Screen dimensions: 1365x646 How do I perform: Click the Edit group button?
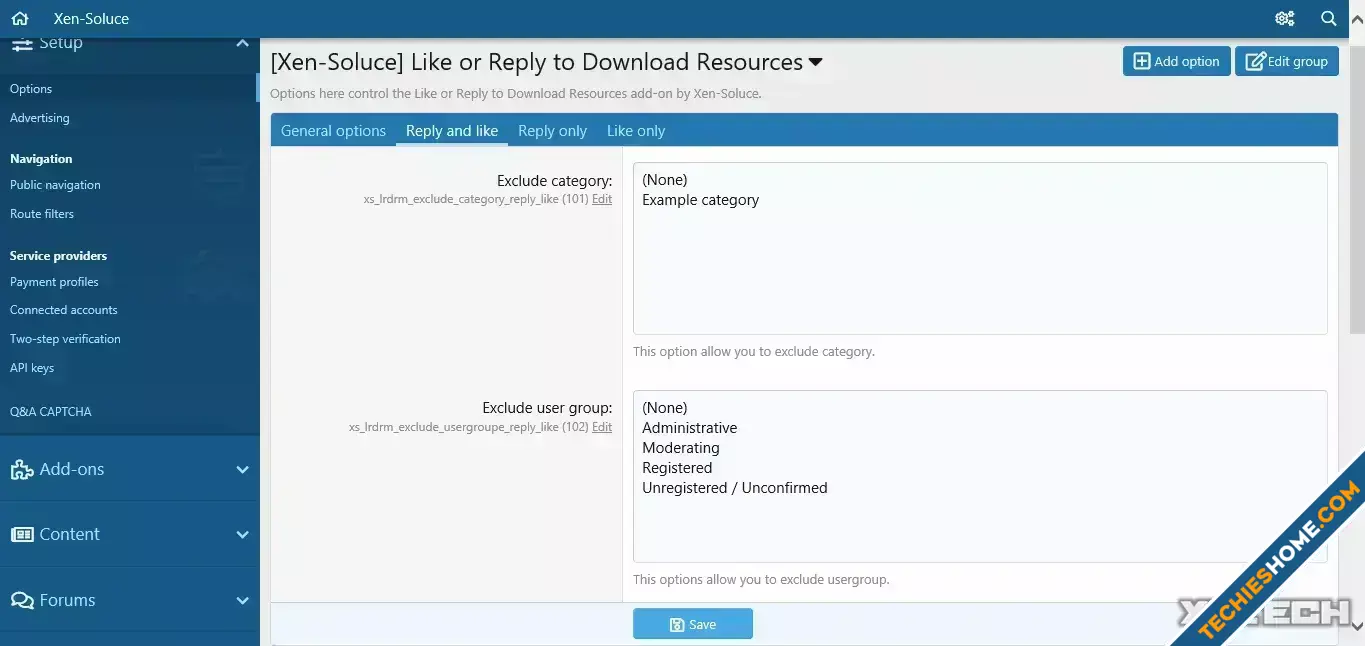click(x=1287, y=61)
